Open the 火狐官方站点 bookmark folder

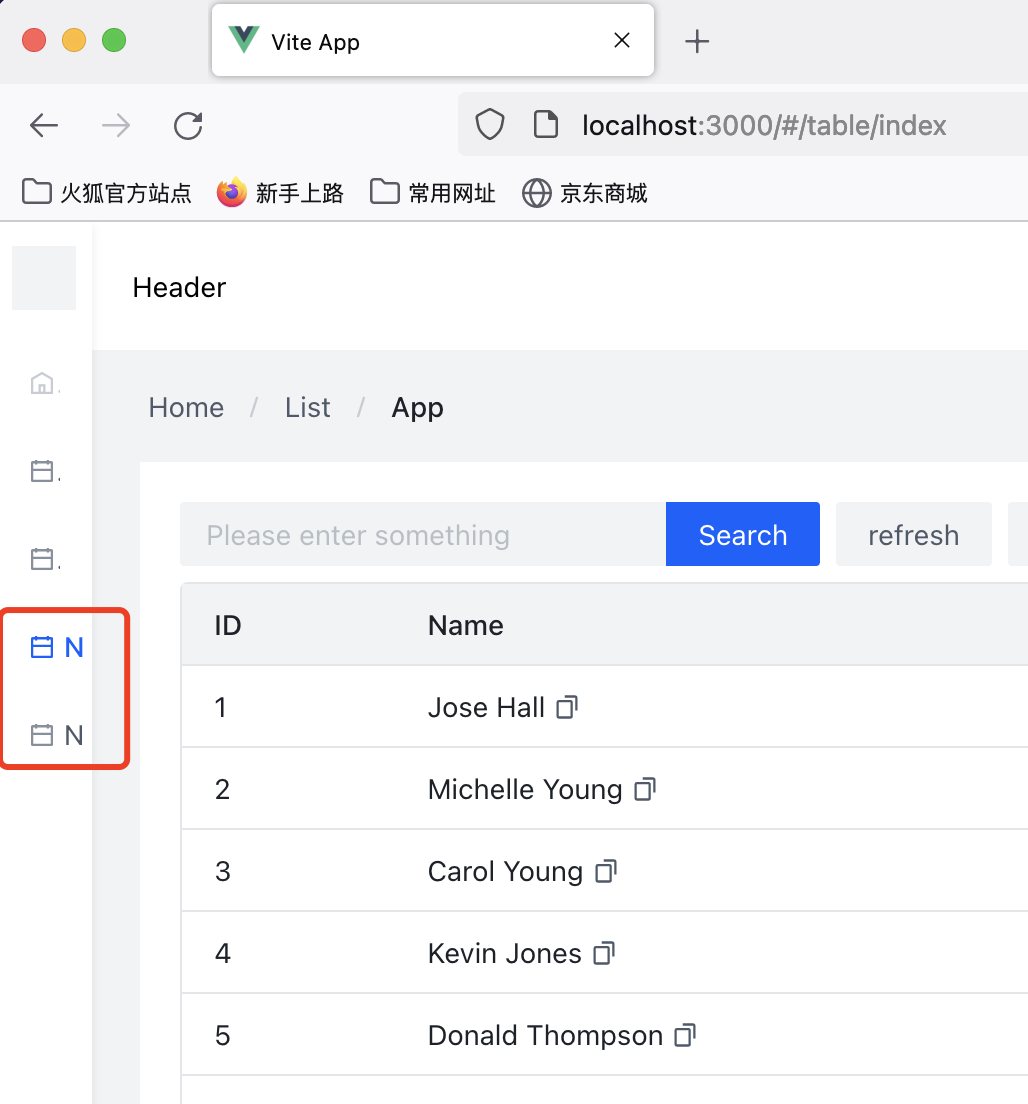107,192
